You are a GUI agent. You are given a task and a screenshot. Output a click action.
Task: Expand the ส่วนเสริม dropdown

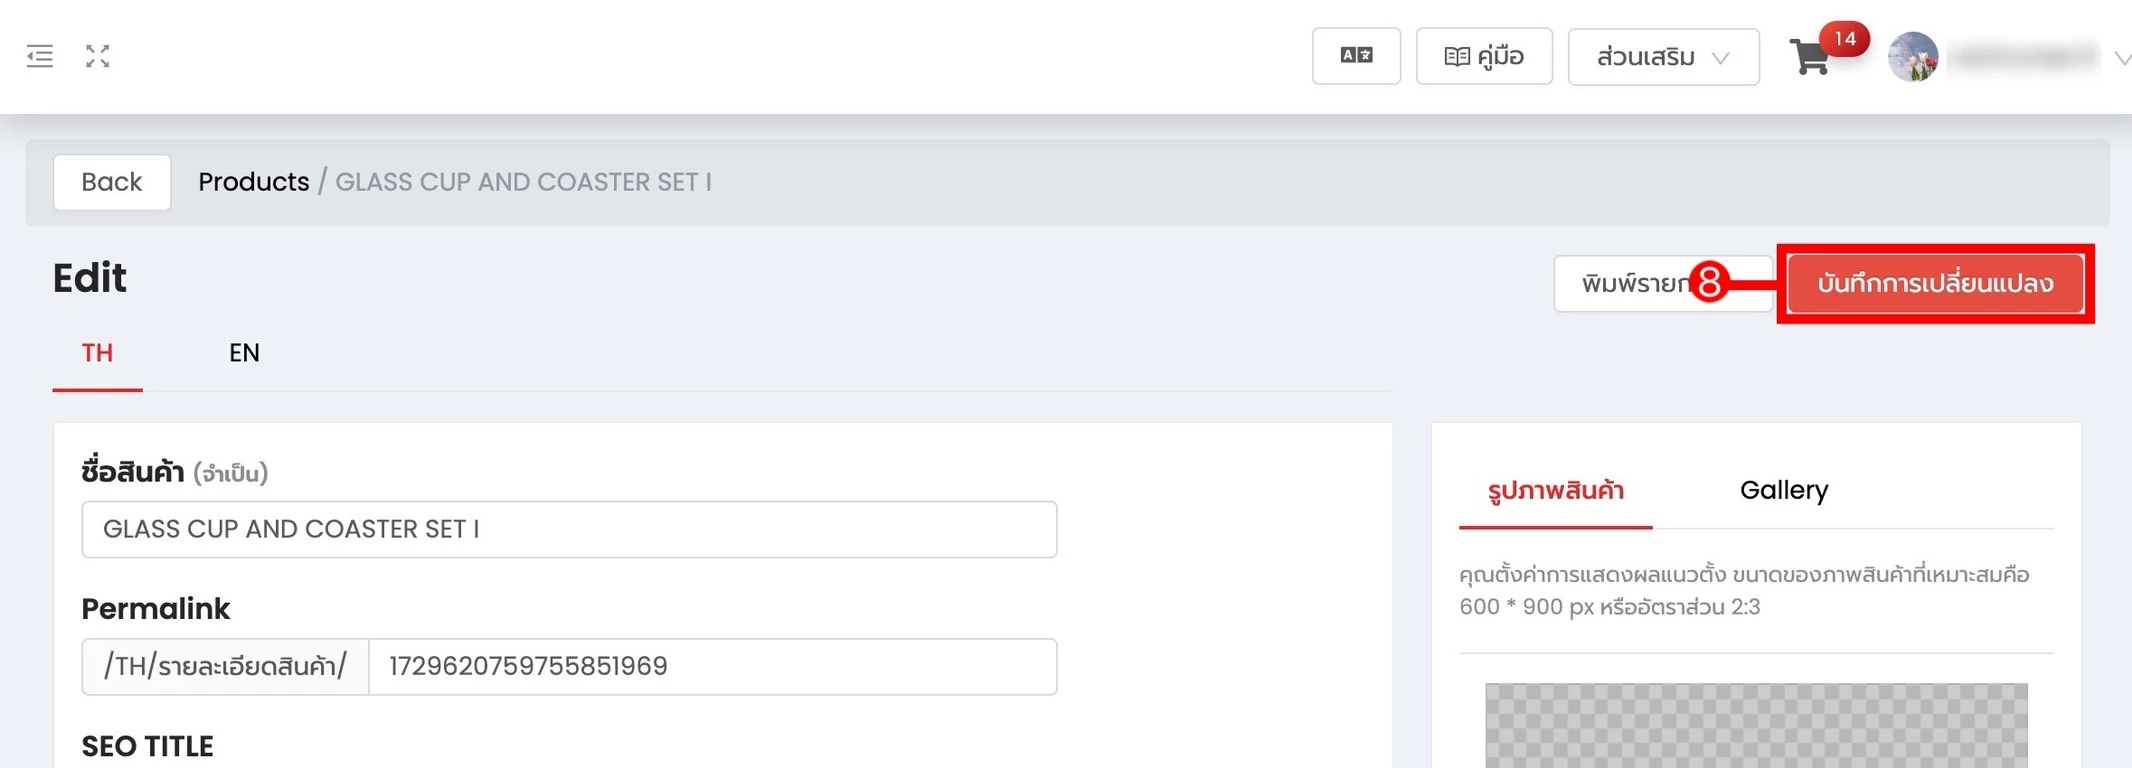pyautogui.click(x=1663, y=57)
